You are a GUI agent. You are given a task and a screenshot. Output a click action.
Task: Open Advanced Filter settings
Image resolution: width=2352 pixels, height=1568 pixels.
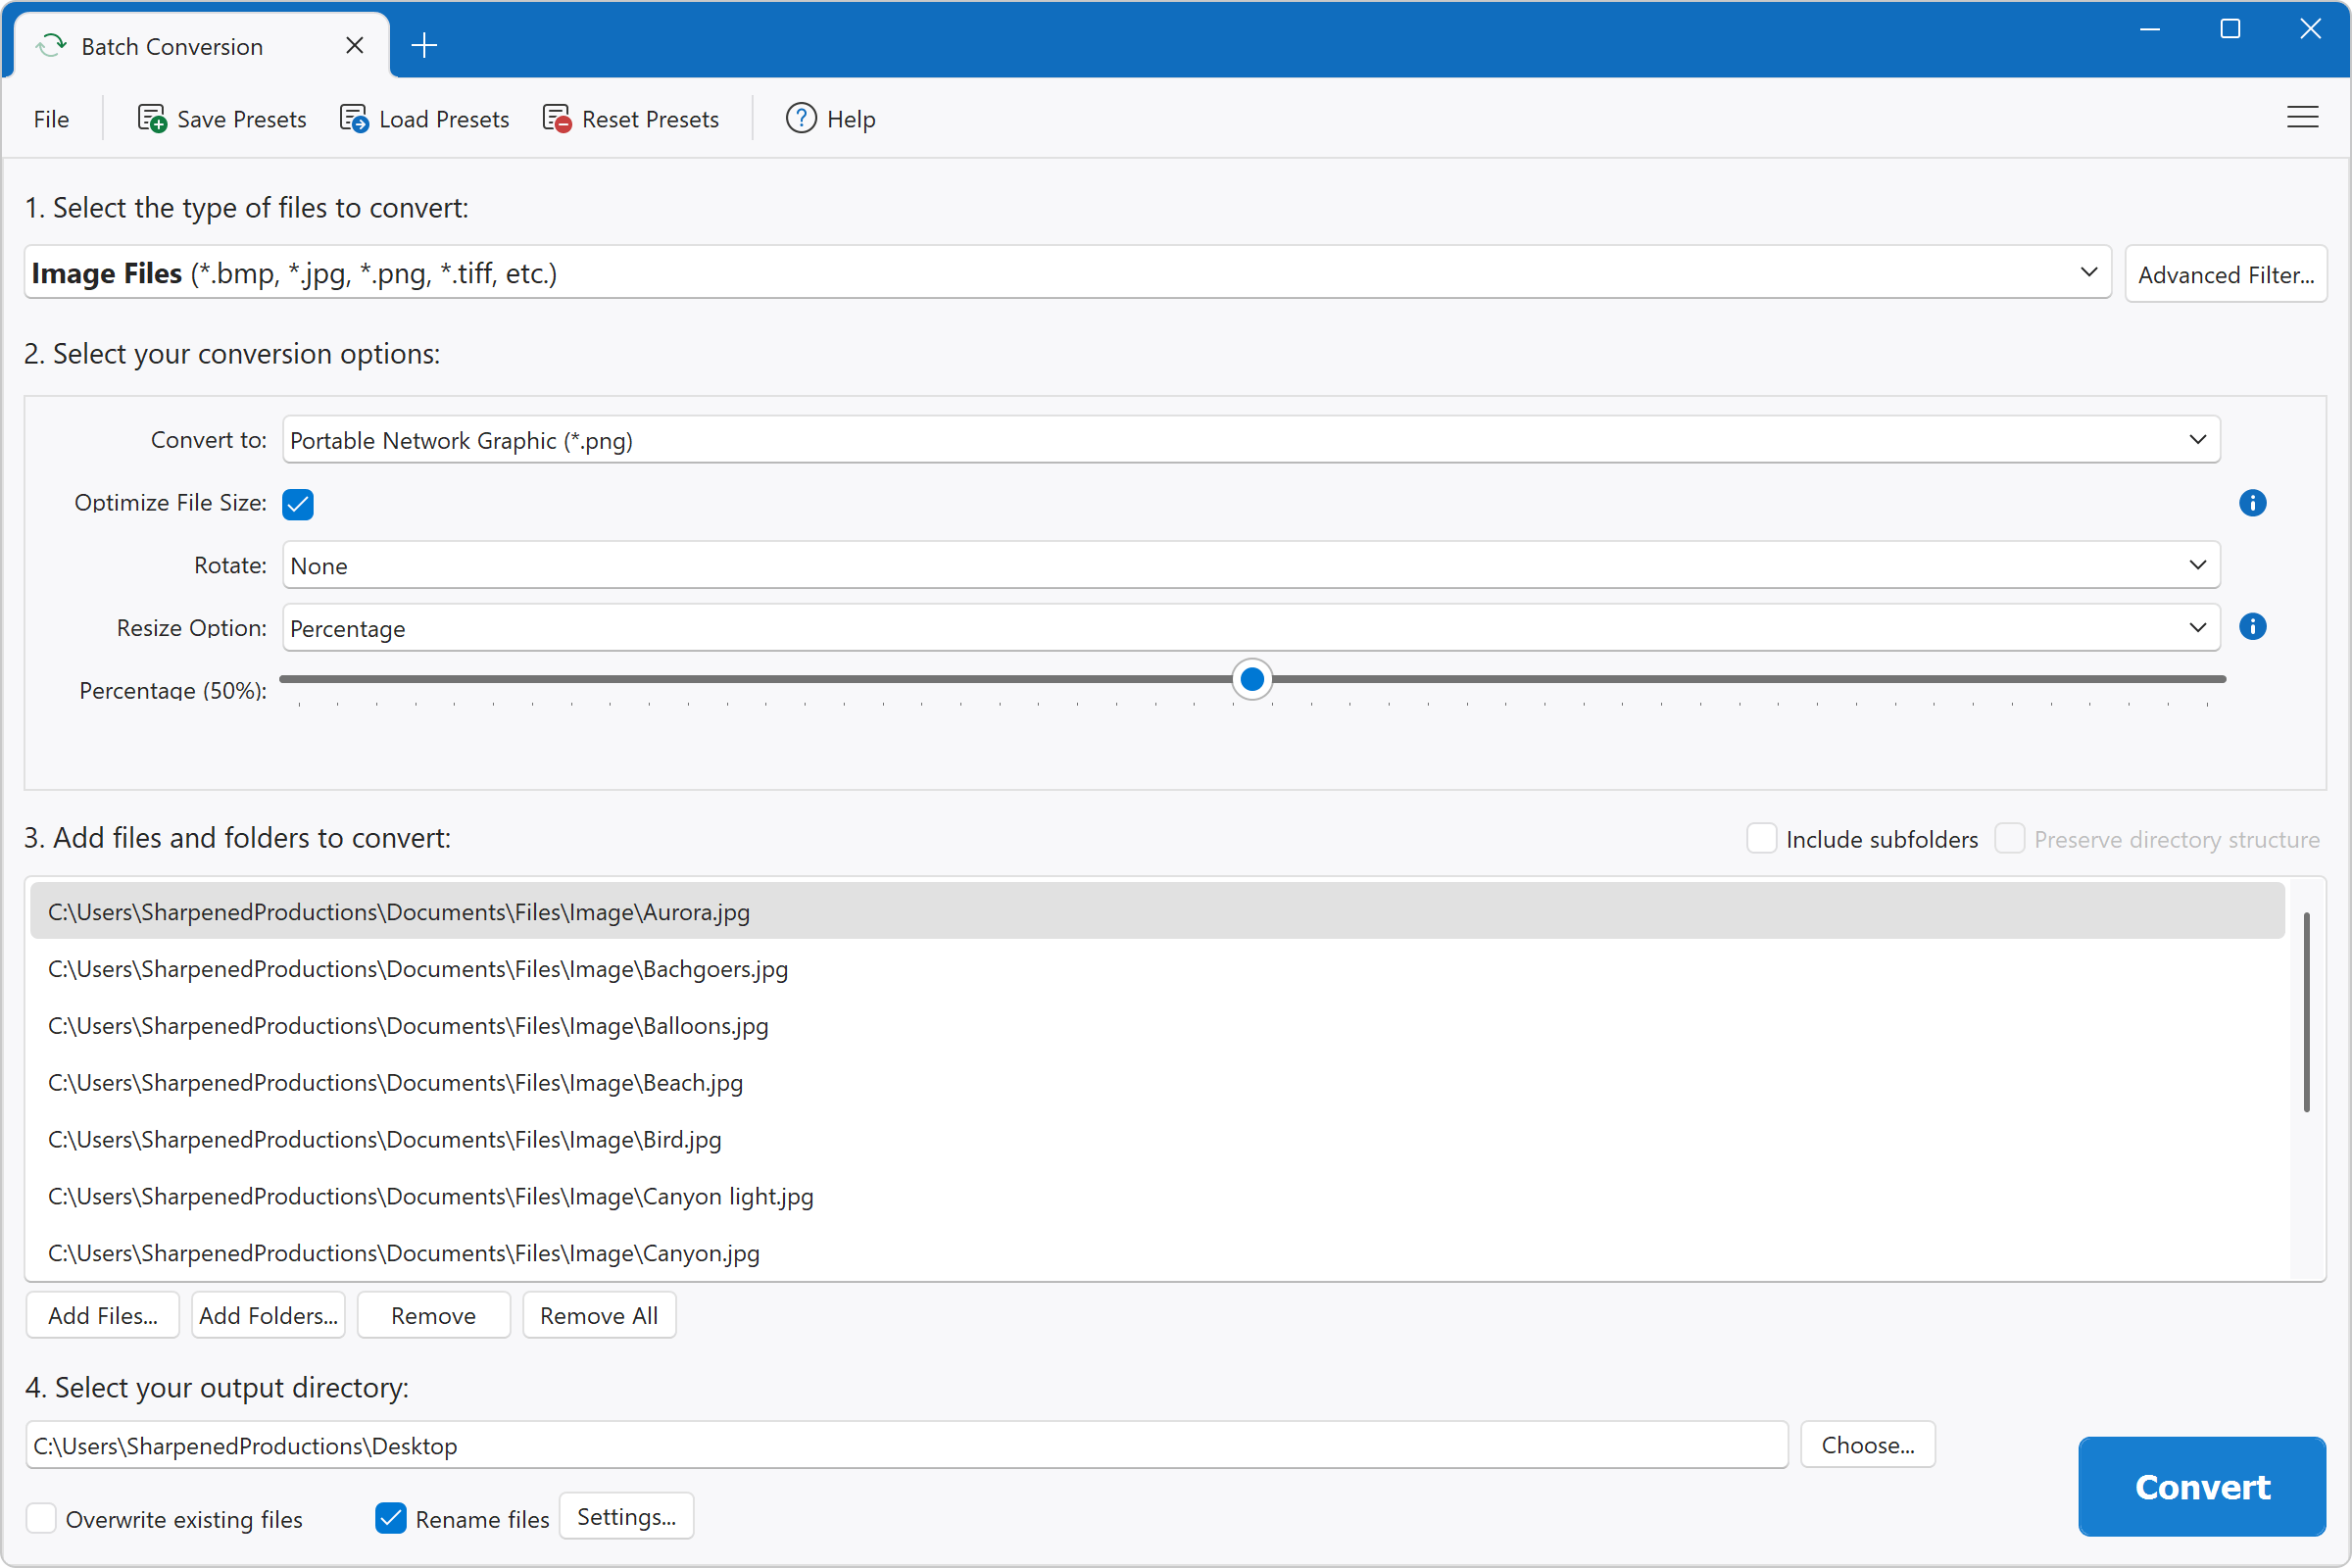pyautogui.click(x=2226, y=273)
